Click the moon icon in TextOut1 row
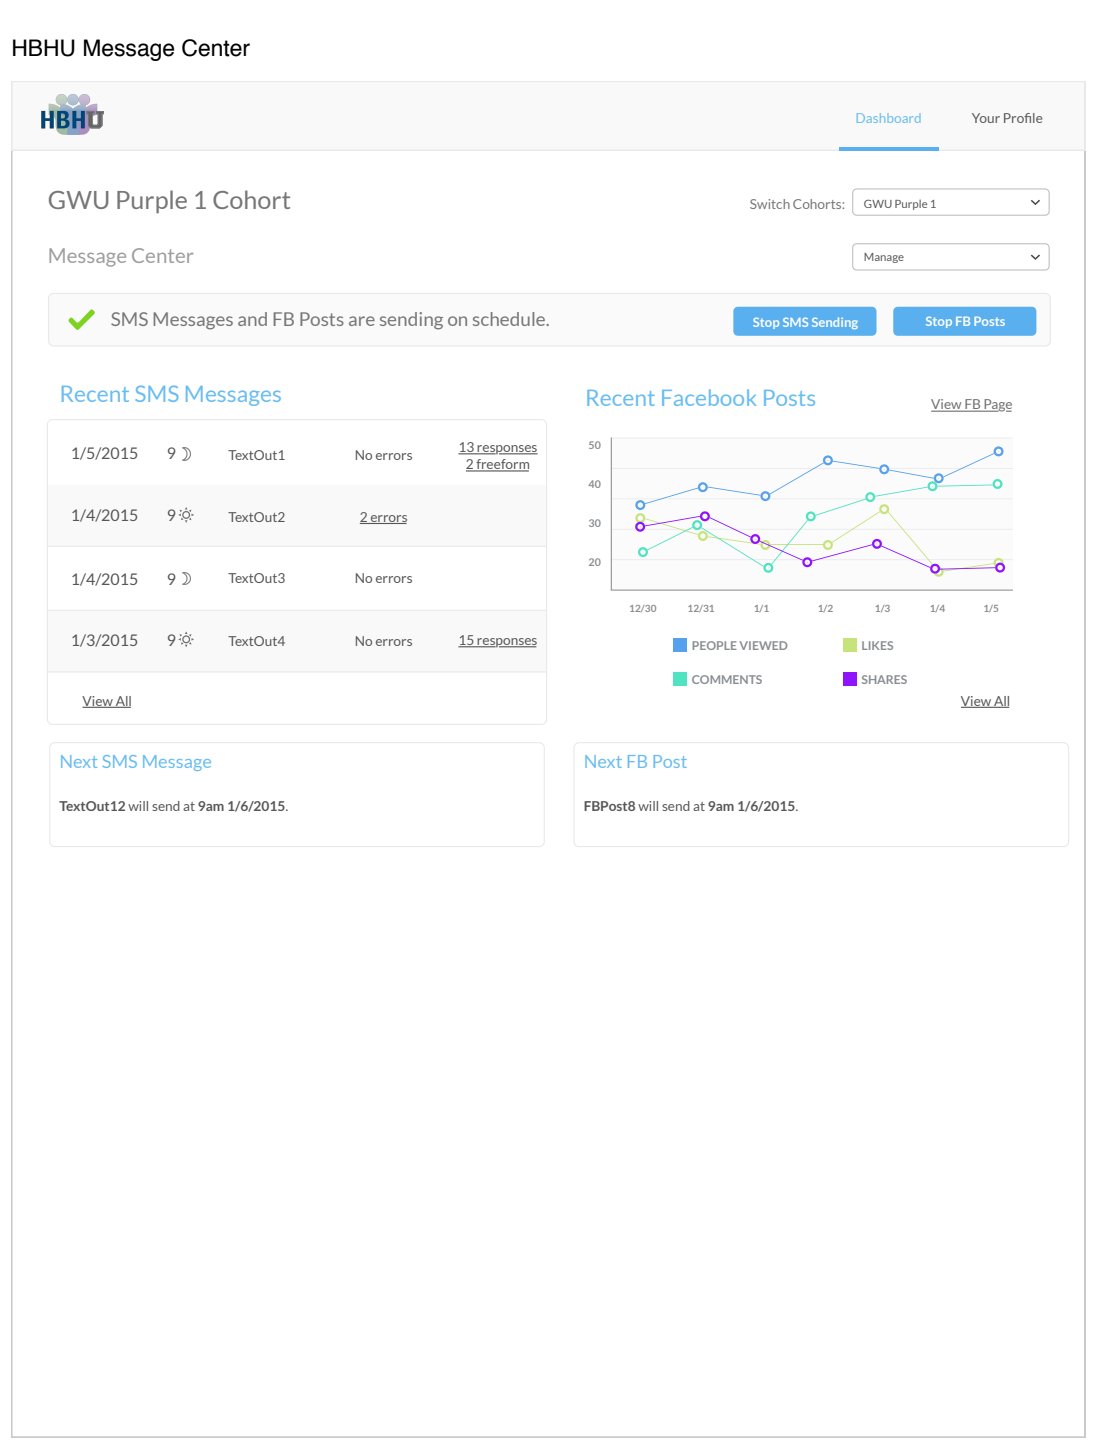Screen dimensions: 1100x1450 coord(186,454)
